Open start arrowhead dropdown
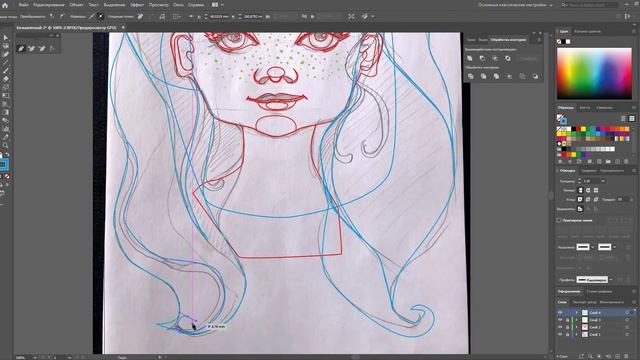This screenshot has width=640, height=360. coord(593,247)
